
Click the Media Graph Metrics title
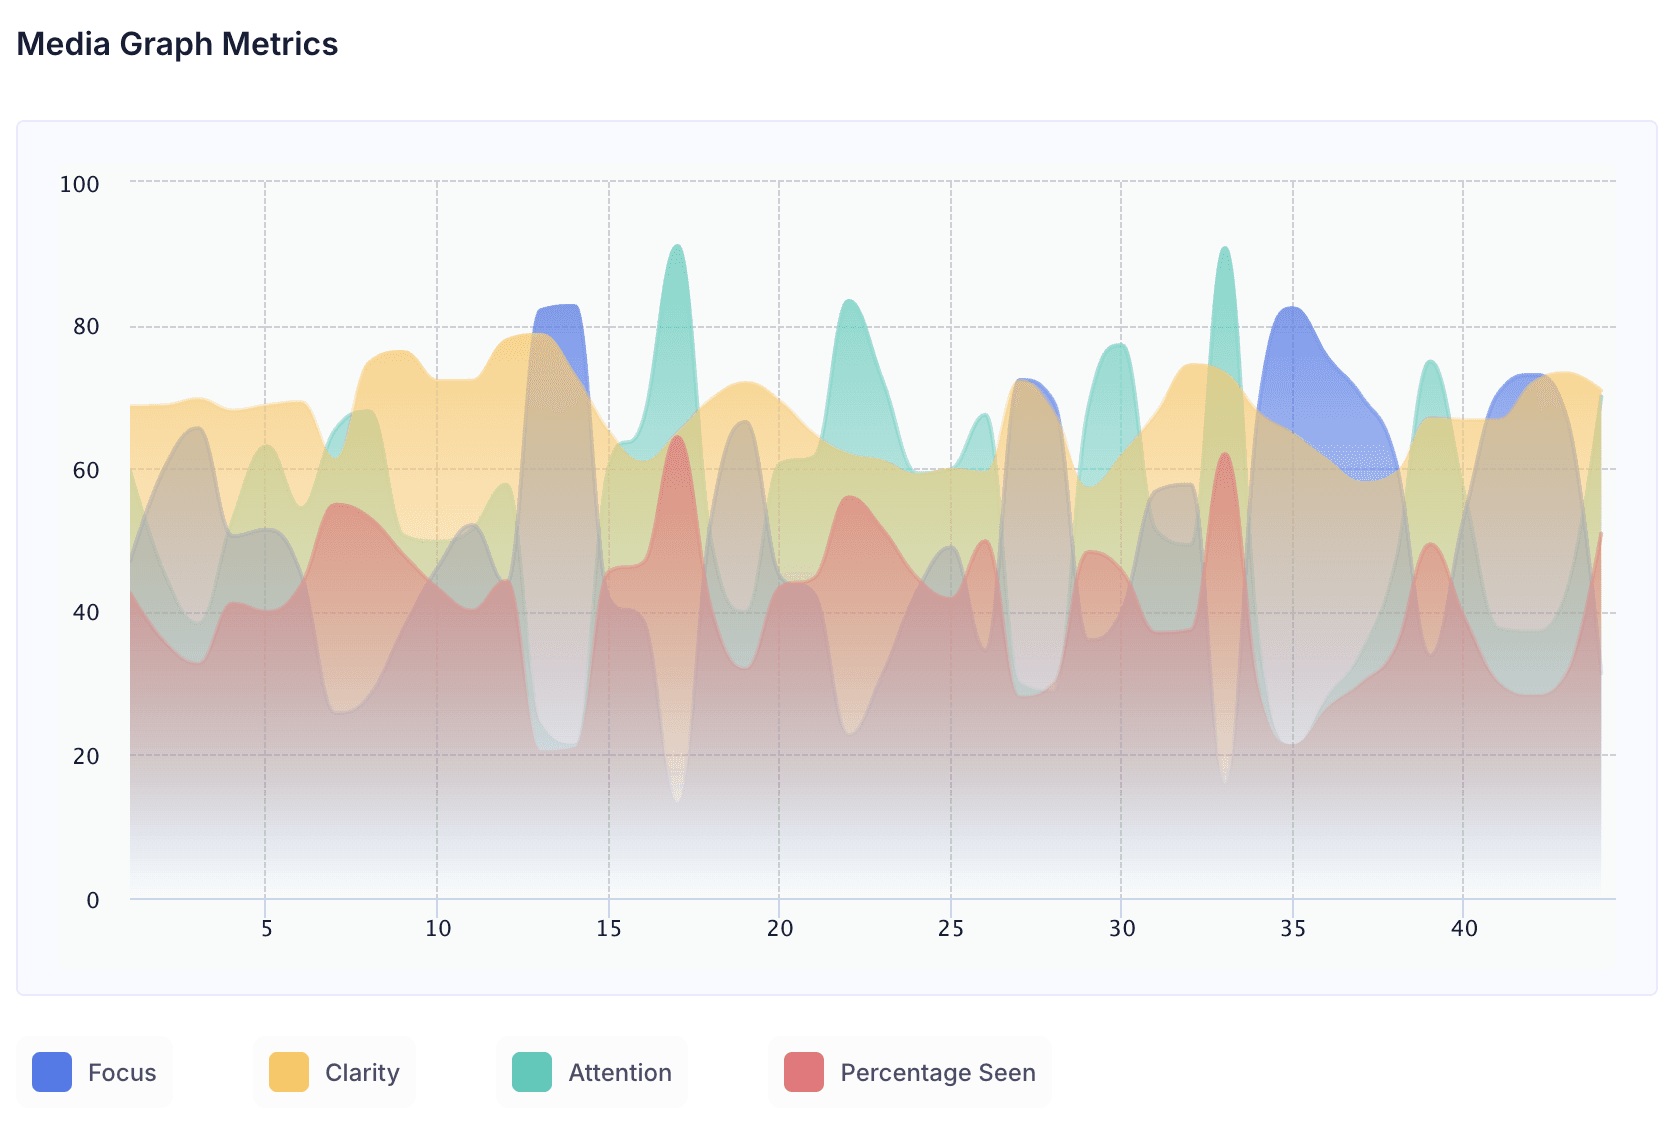(x=177, y=44)
